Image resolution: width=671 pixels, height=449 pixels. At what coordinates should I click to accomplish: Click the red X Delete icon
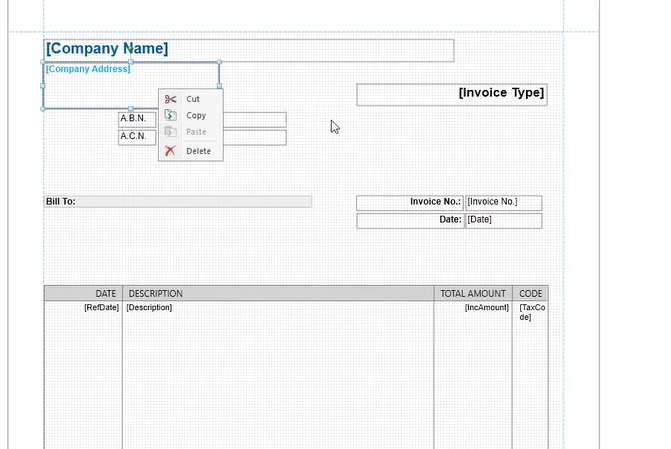click(170, 151)
